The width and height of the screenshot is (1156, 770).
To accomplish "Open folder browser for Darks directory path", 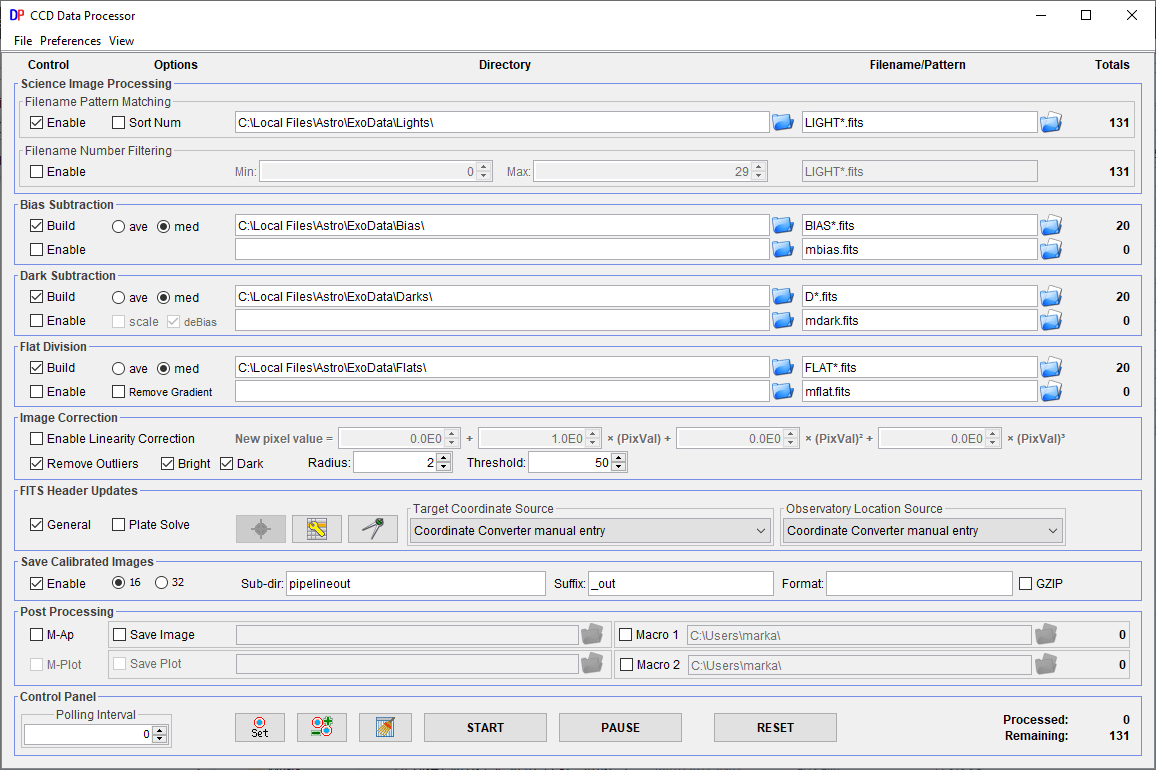I will [782, 296].
